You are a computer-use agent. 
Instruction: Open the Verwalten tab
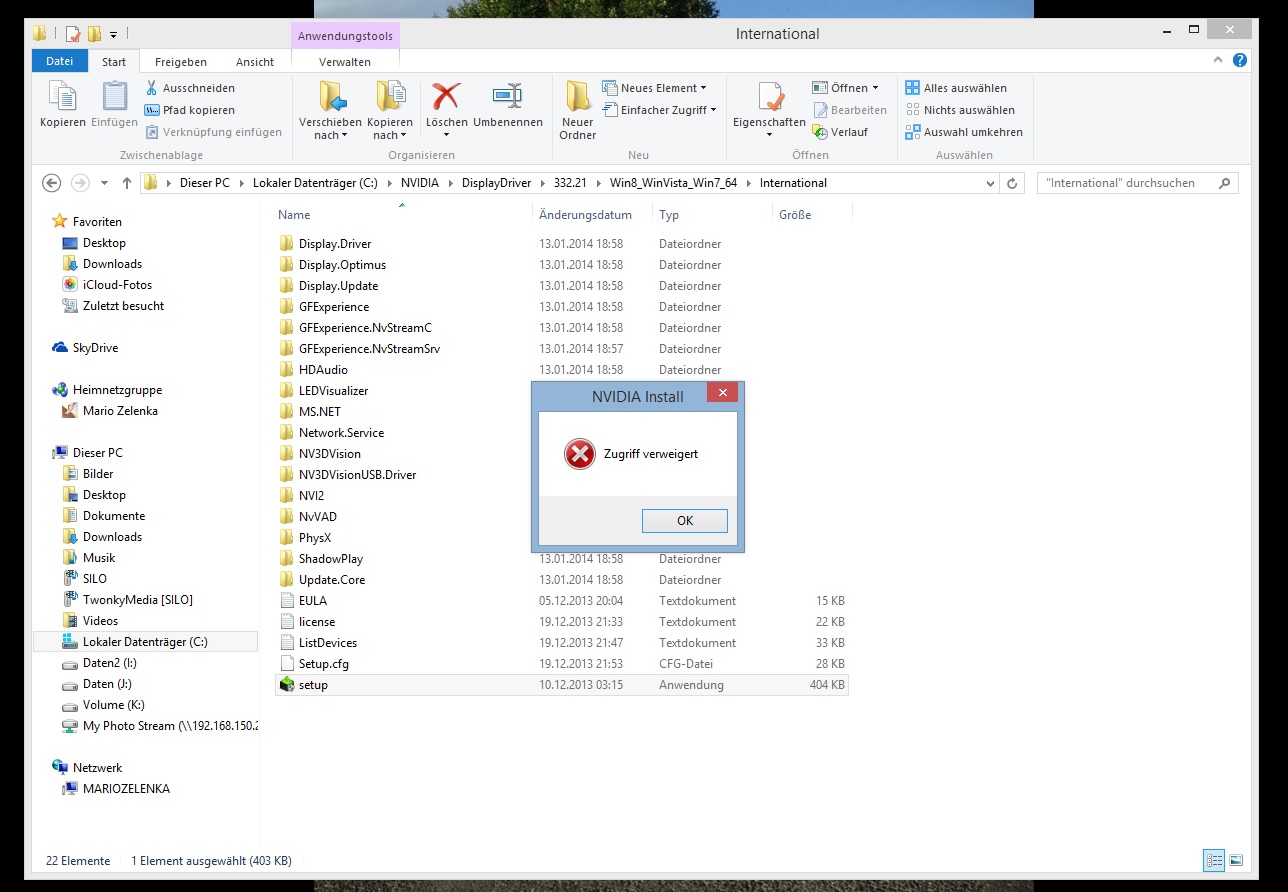(345, 61)
